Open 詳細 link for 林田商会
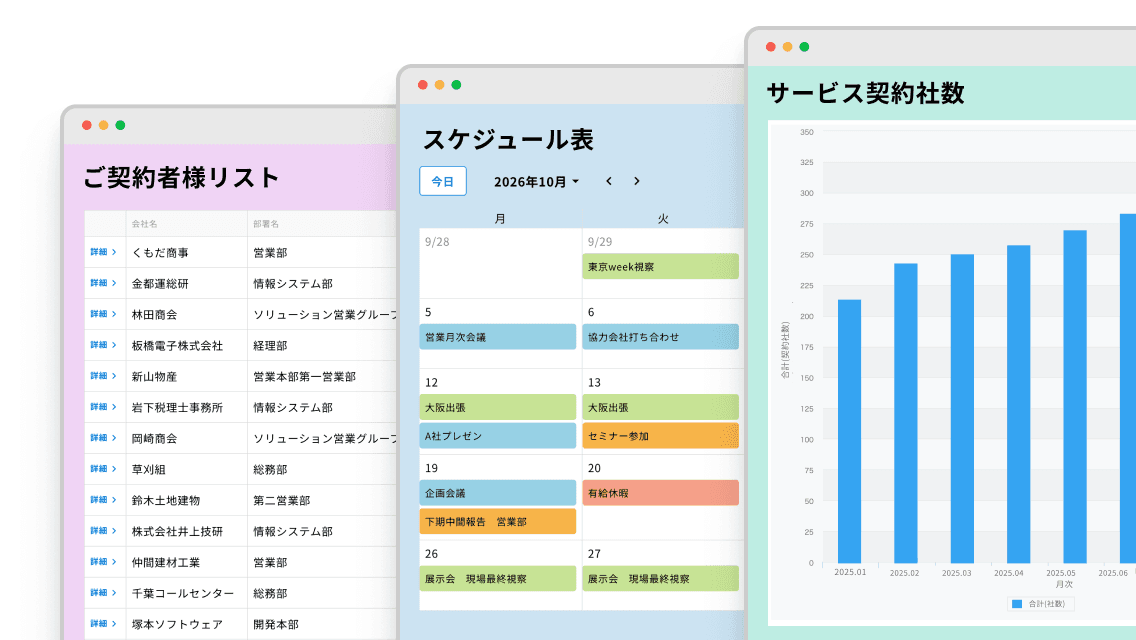 point(103,314)
